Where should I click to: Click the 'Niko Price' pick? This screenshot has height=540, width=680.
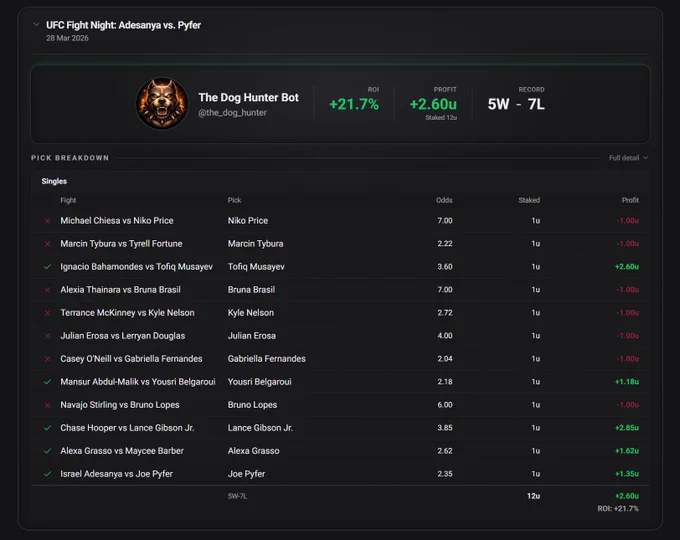tap(248, 221)
